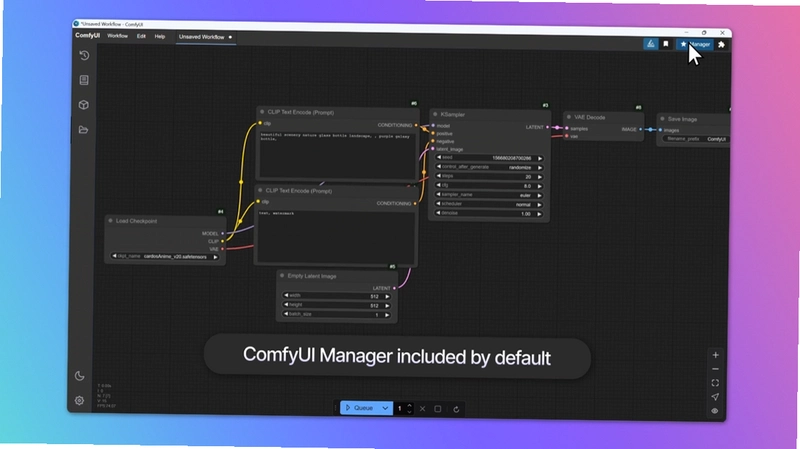This screenshot has width=800, height=449.
Task: Open the scheduler normal combo
Action: tap(489, 204)
